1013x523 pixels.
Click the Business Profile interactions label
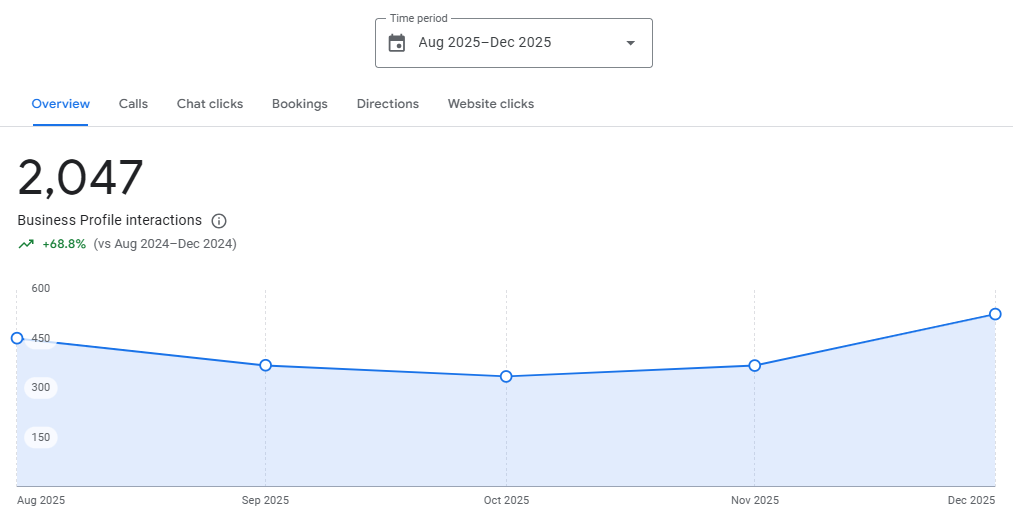110,220
